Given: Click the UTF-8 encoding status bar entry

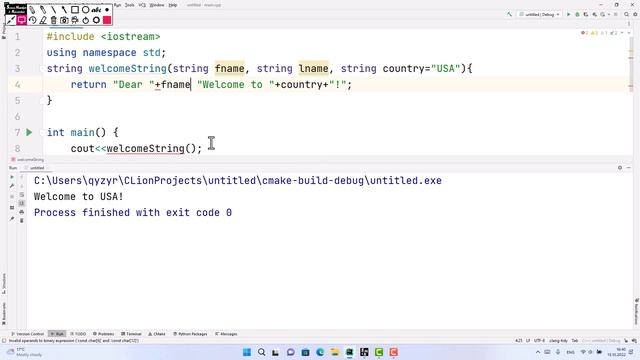Looking at the screenshot, I should point(539,340).
